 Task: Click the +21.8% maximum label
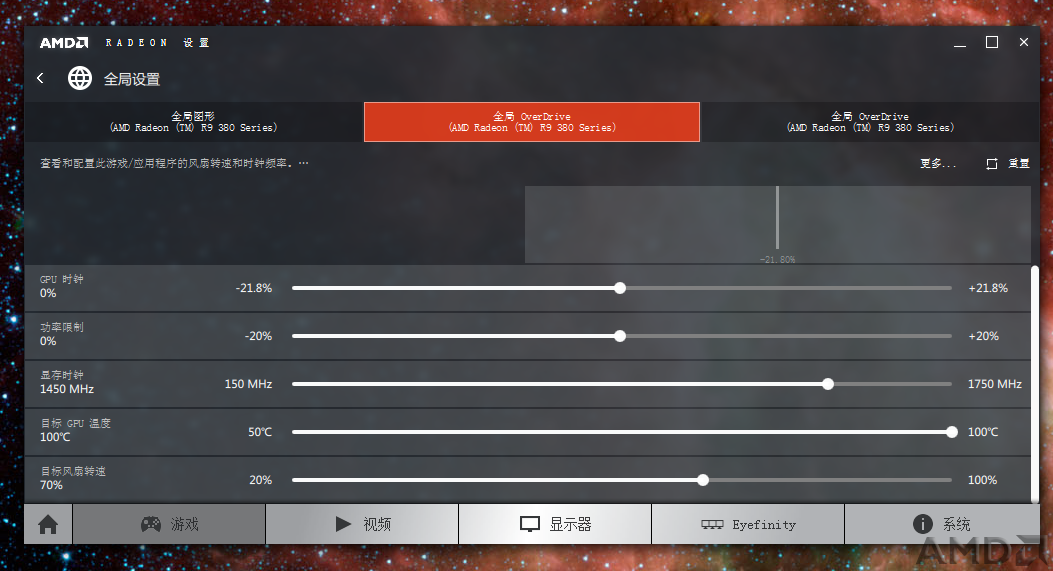tap(988, 288)
